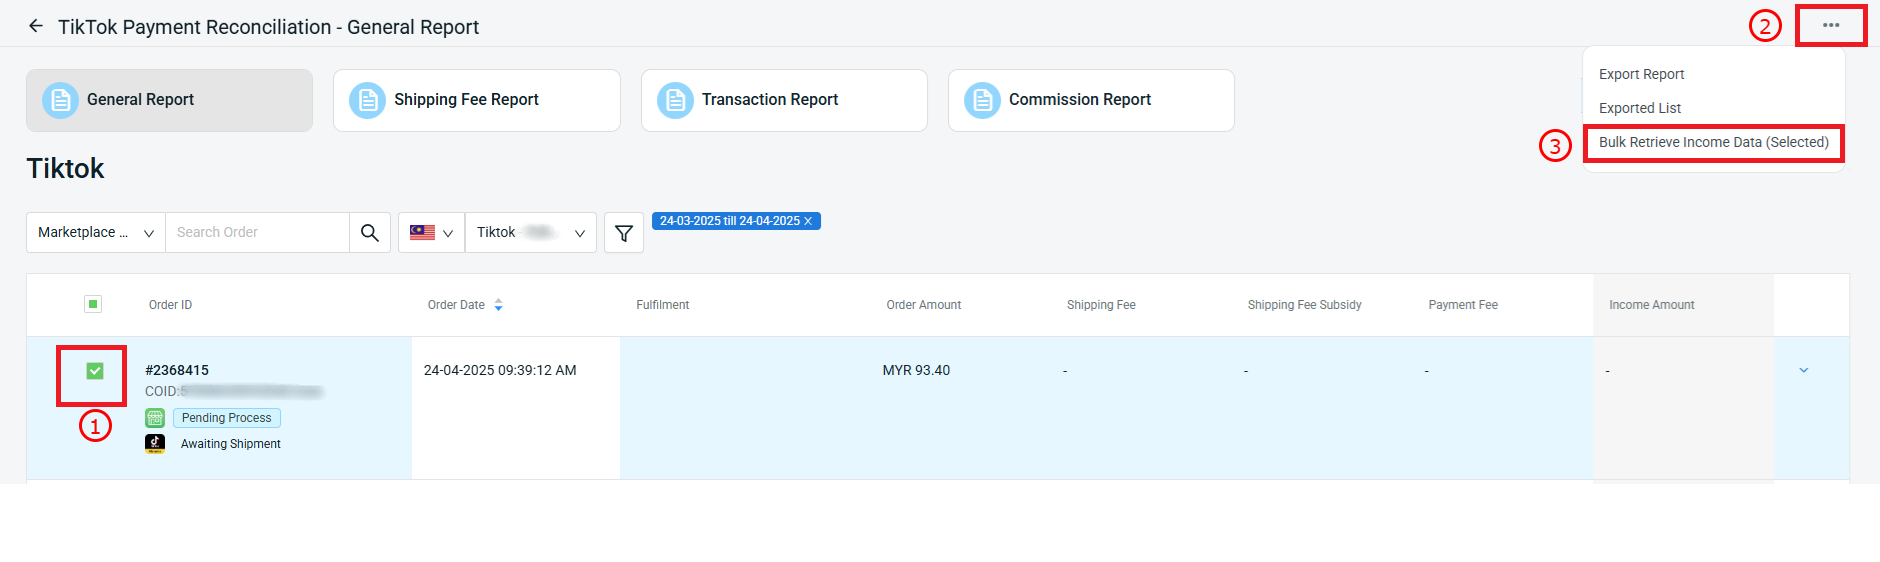Click the Order Amount column header
Image resolution: width=1880 pixels, height=562 pixels.
(x=924, y=305)
